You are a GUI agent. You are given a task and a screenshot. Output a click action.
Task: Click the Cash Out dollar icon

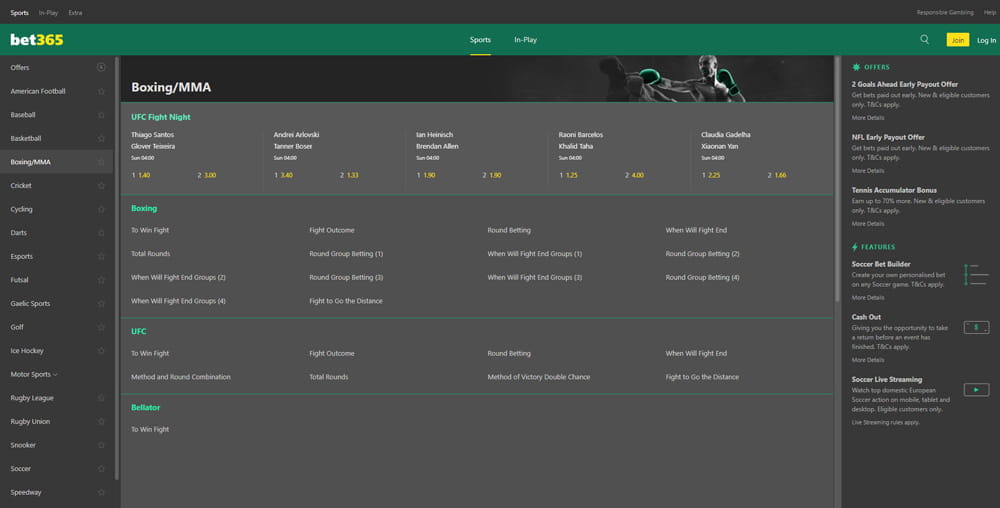tap(976, 328)
